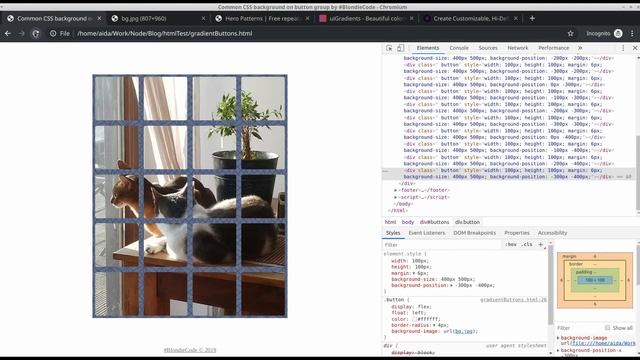This screenshot has height=360, width=640.
Task: Activate the inspect element picker in DevTools
Action: pyautogui.click(x=389, y=48)
